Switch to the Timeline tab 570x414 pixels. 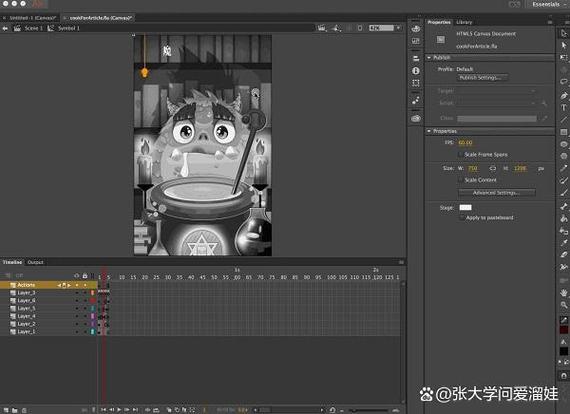tap(12, 262)
